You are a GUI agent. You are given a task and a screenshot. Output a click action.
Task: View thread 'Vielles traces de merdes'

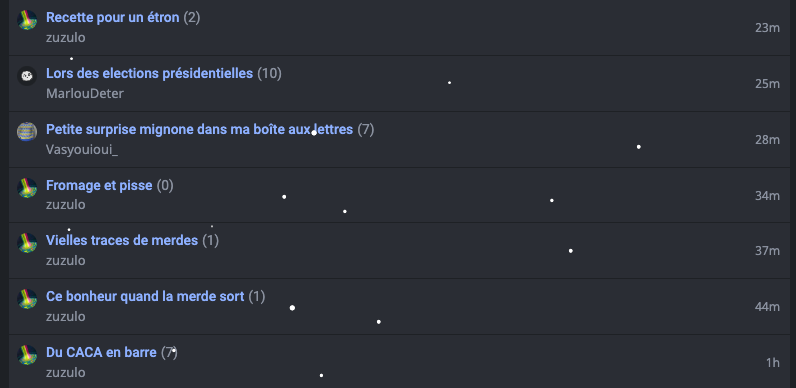point(122,240)
